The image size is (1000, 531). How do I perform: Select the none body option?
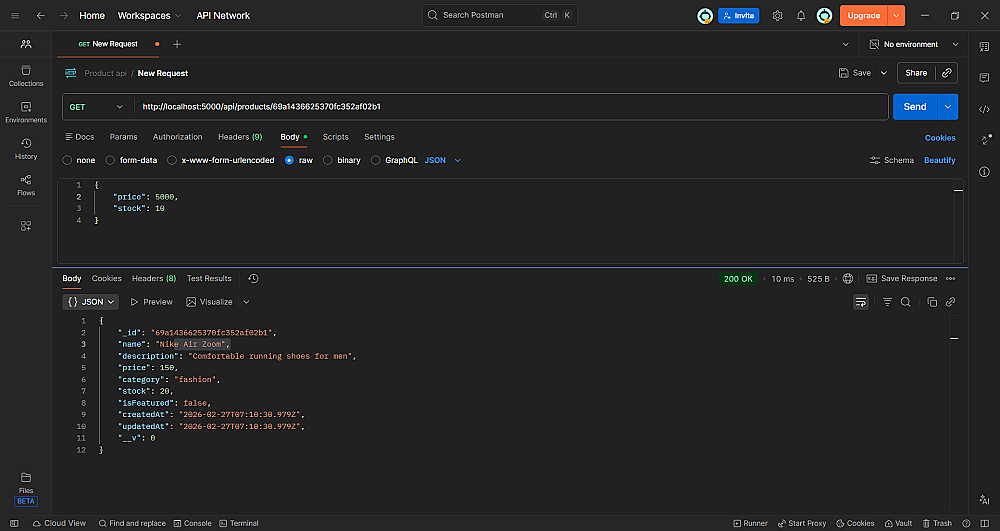tap(67, 160)
